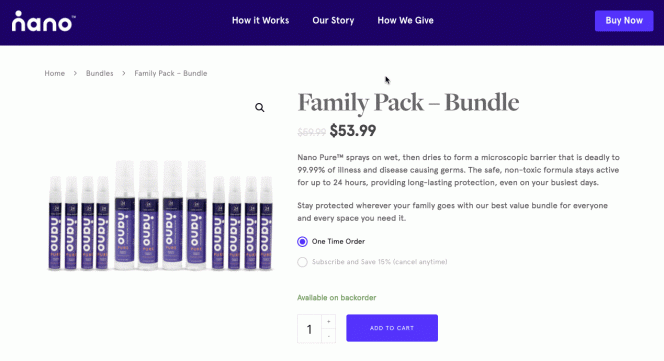Click the Buy Now button
Viewport: 664px width, 361px height.
(x=624, y=21)
